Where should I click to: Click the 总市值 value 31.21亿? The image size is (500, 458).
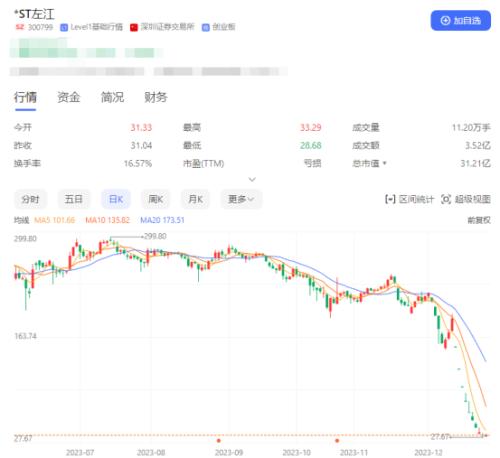tap(476, 164)
